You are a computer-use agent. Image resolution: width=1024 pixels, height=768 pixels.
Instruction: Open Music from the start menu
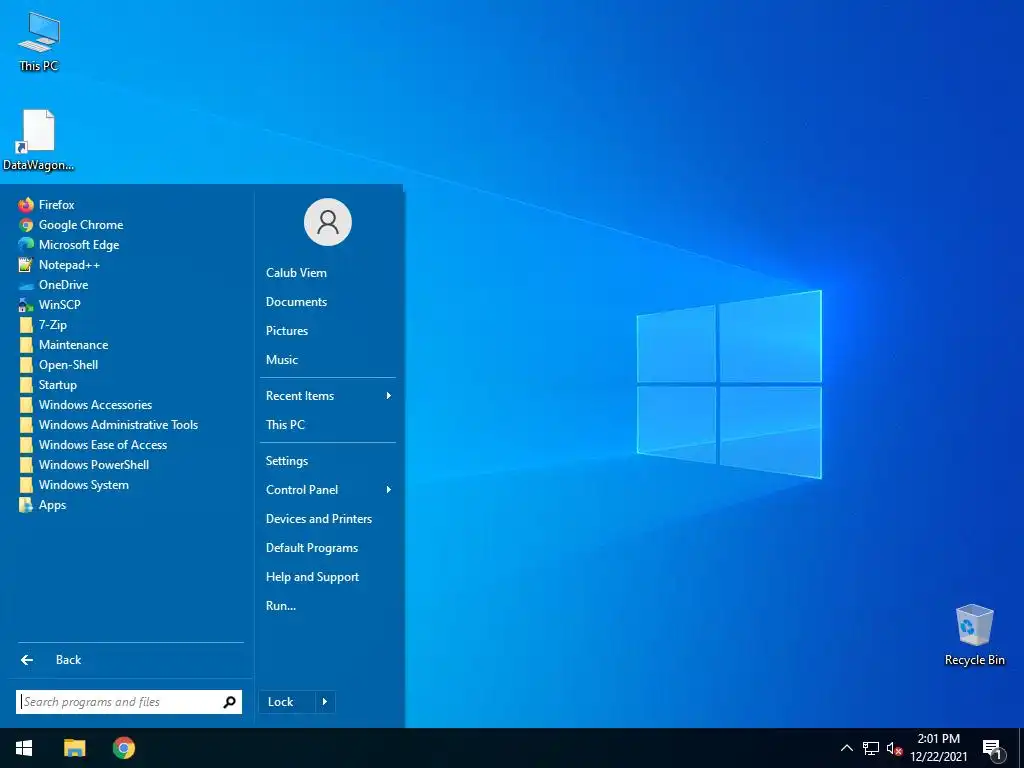[x=282, y=360]
